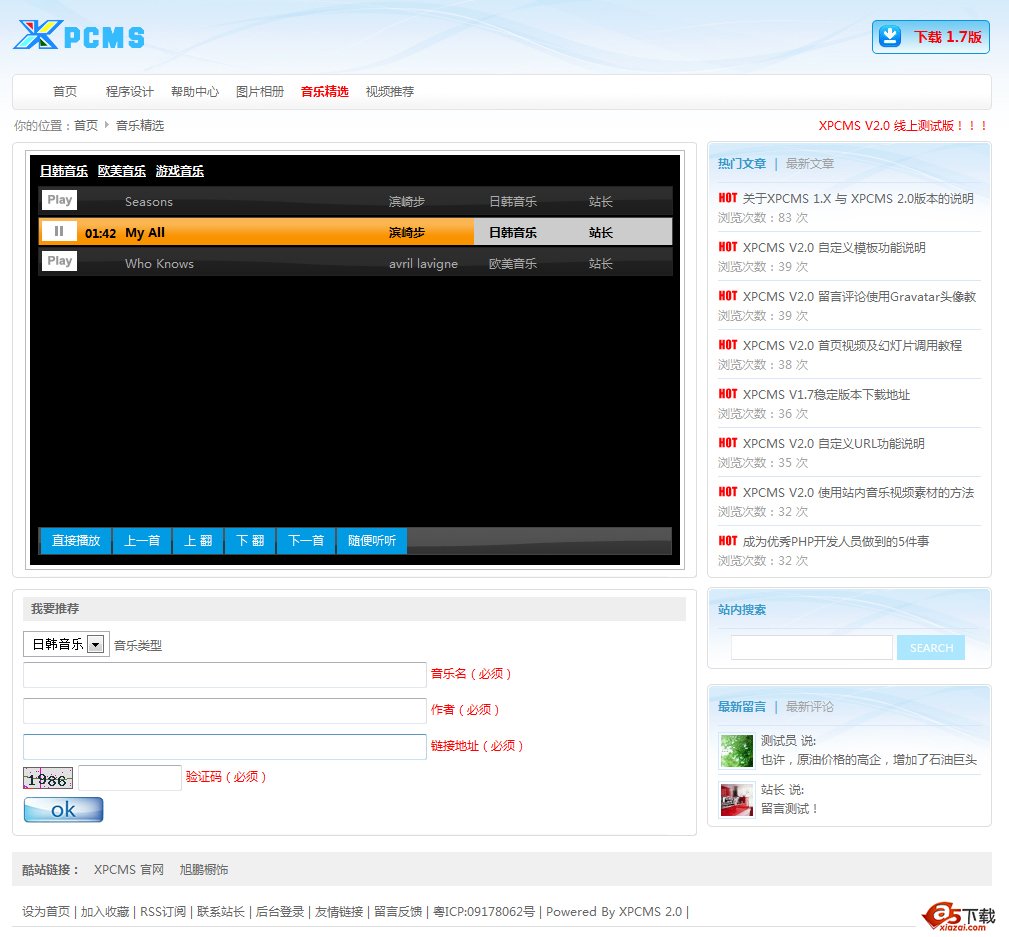Image resolution: width=1009 pixels, height=937 pixels.
Task: Click the 上一首 previous song button
Action: click(142, 541)
